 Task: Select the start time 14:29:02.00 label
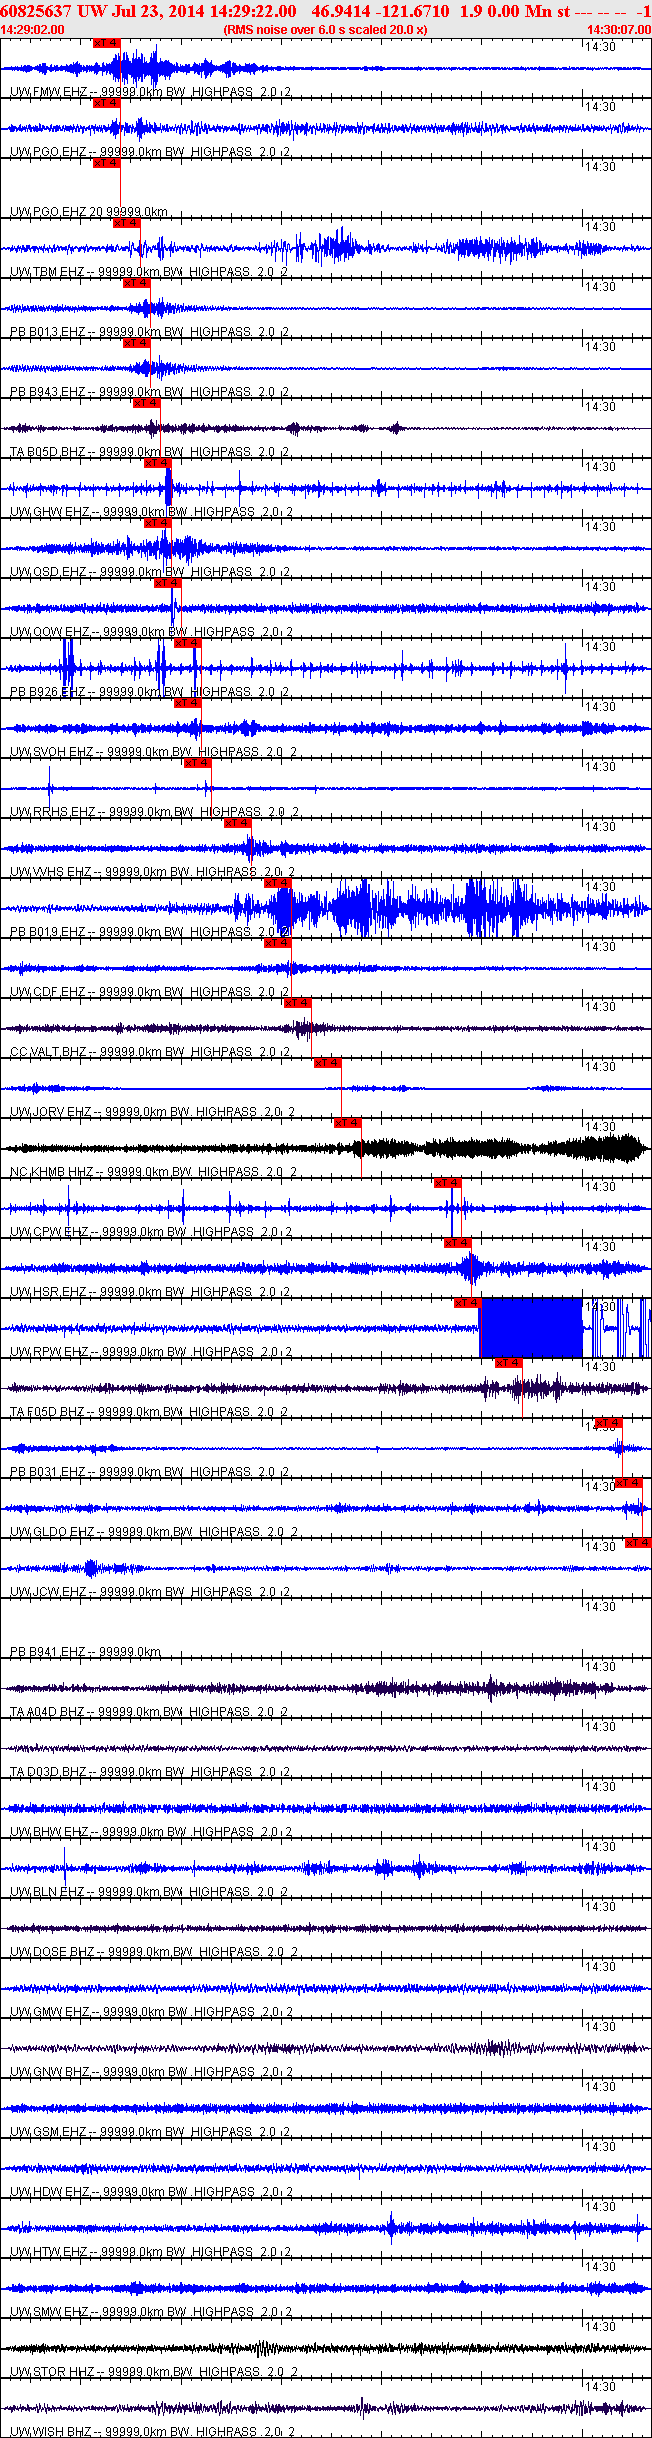(x=32, y=29)
